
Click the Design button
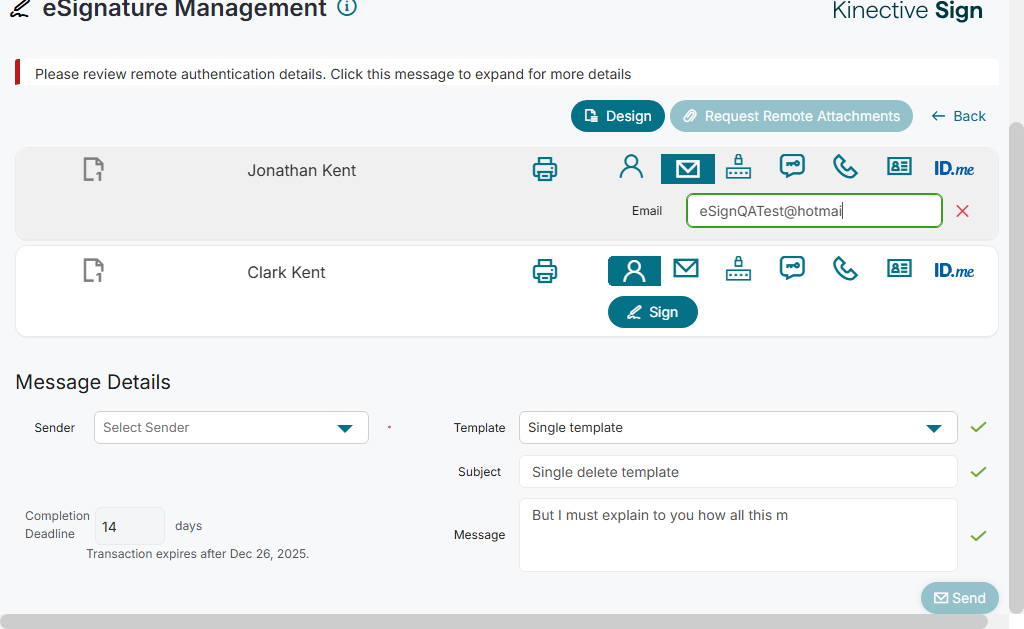pyautogui.click(x=618, y=116)
